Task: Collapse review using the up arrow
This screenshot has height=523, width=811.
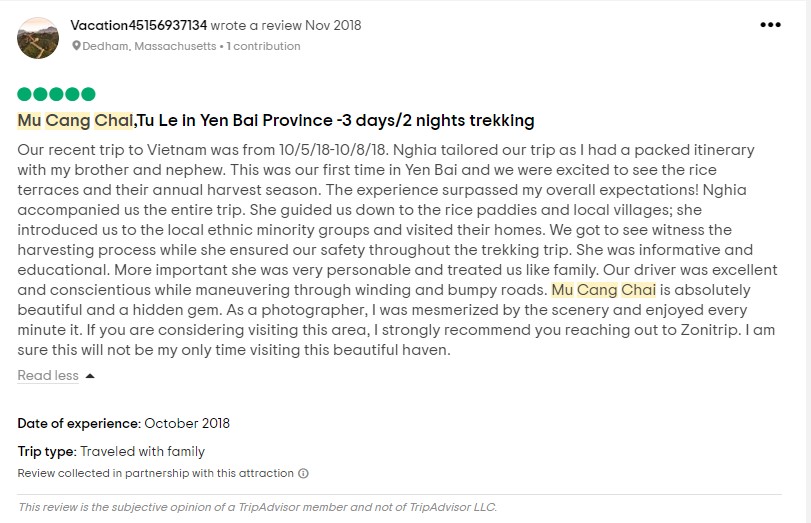Action: 90,376
